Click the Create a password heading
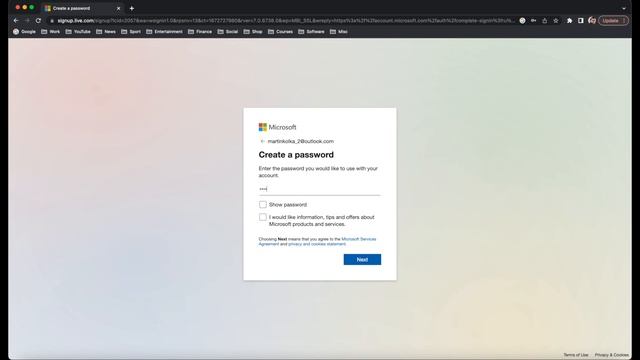The width and height of the screenshot is (640, 360). point(296,155)
